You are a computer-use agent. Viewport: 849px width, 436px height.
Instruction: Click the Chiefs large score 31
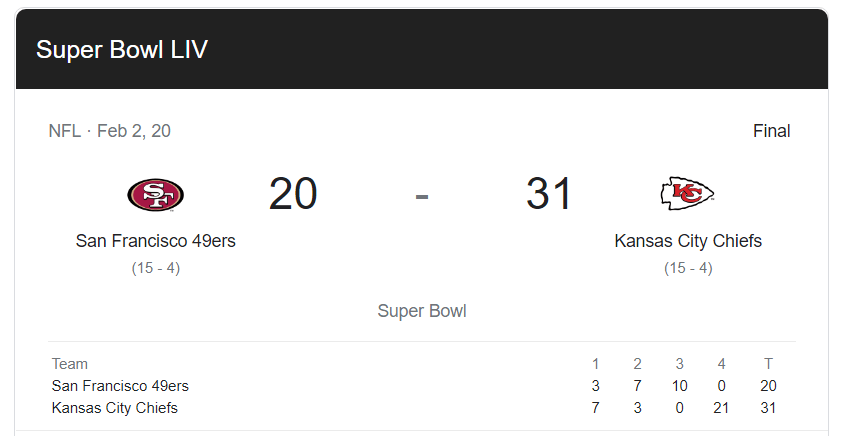pos(549,194)
